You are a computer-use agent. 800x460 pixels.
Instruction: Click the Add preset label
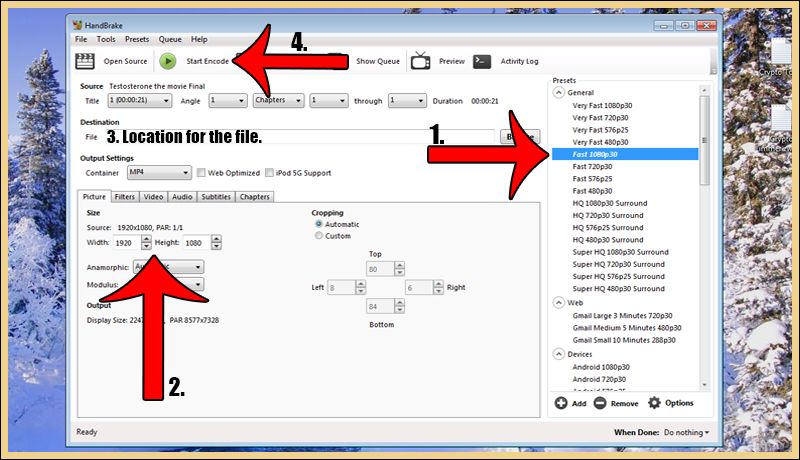(x=579, y=403)
